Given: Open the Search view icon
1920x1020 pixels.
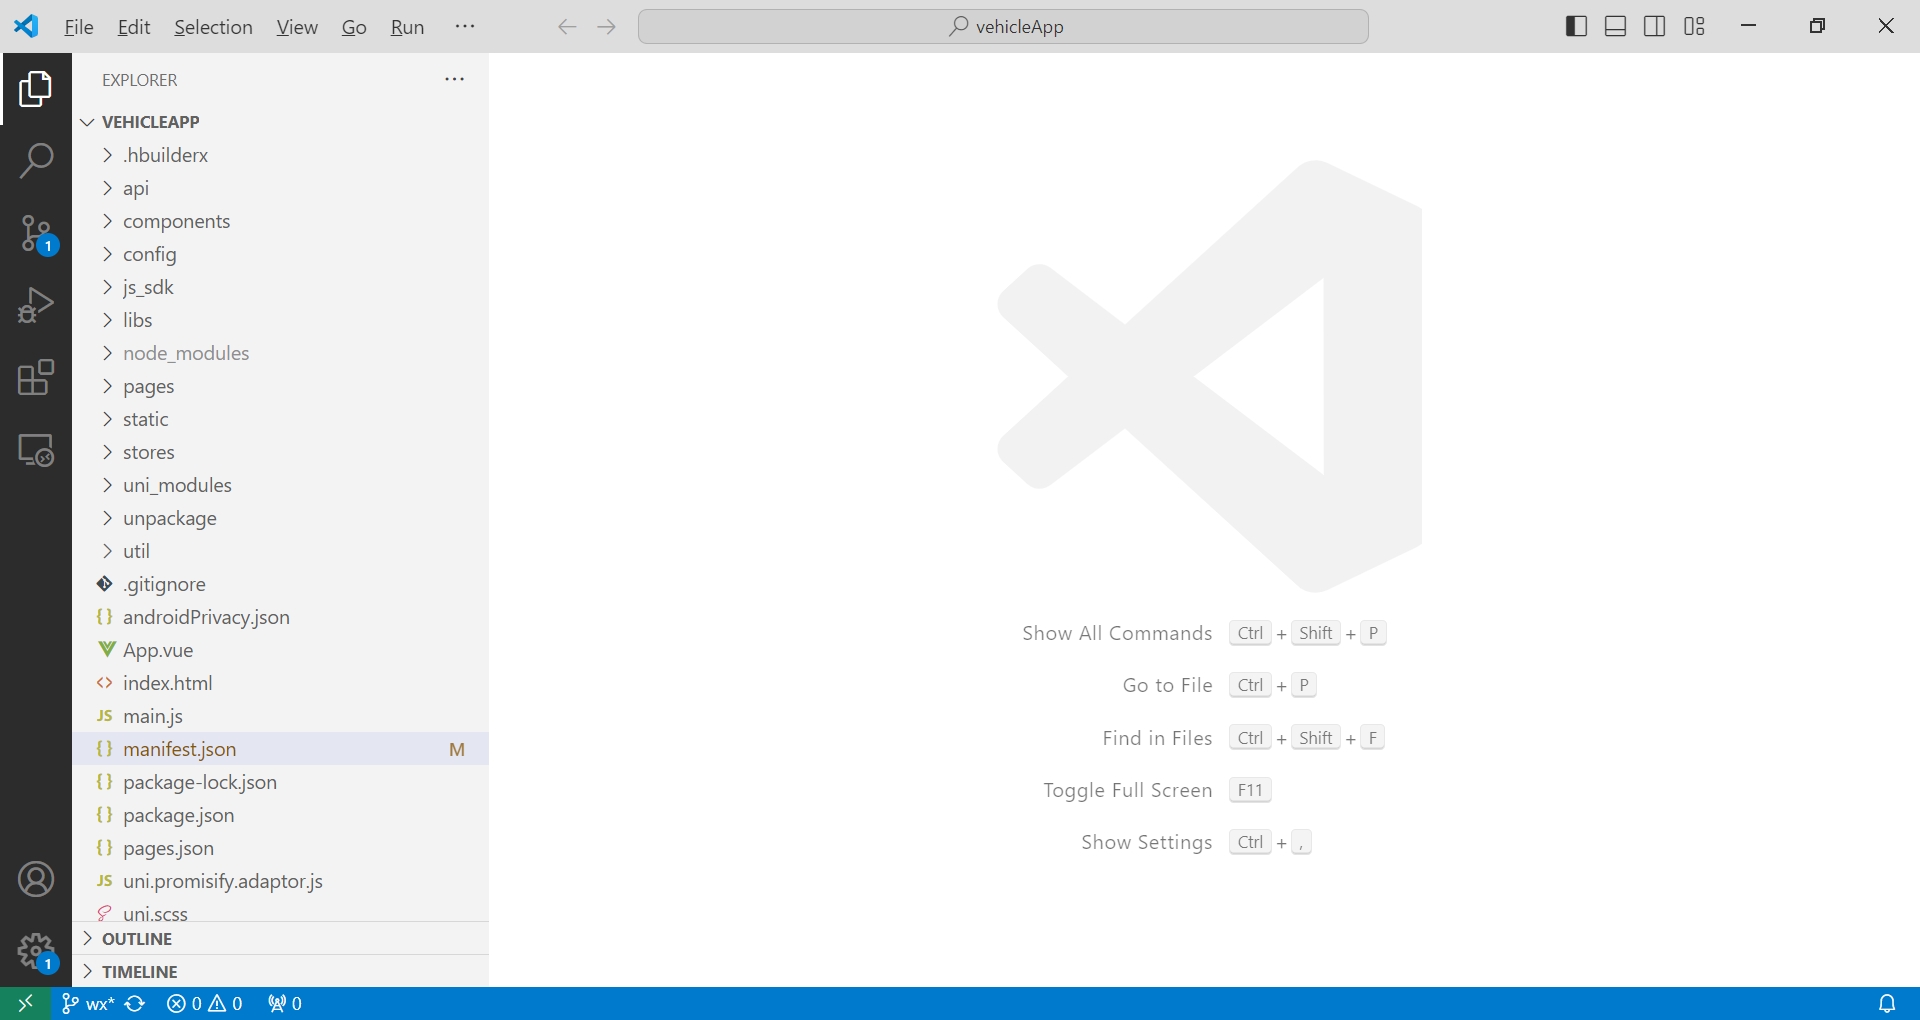Looking at the screenshot, I should pyautogui.click(x=36, y=161).
